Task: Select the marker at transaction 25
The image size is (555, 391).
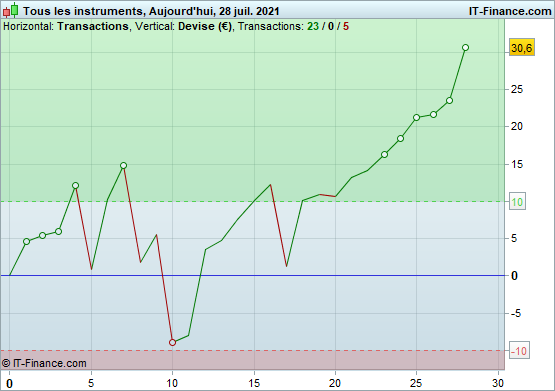Action: (417, 117)
